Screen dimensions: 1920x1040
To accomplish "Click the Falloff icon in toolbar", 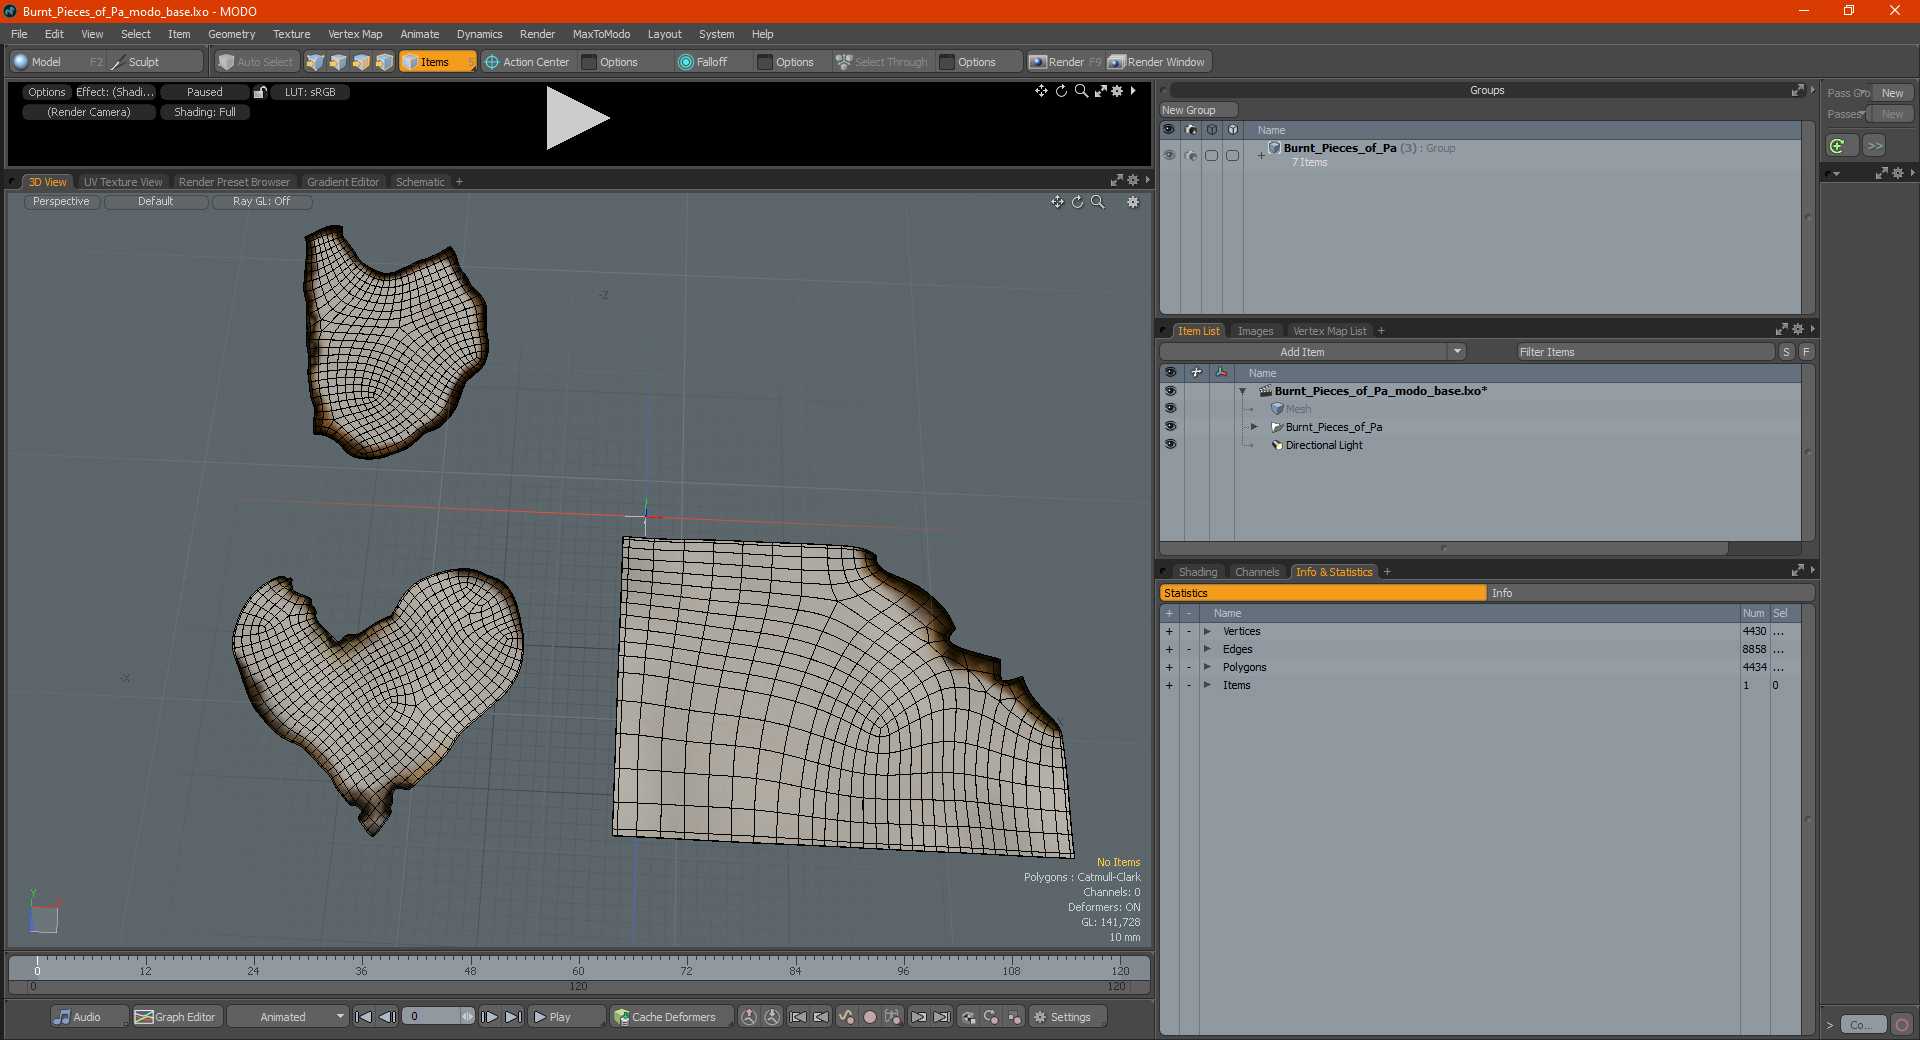I will click(685, 62).
